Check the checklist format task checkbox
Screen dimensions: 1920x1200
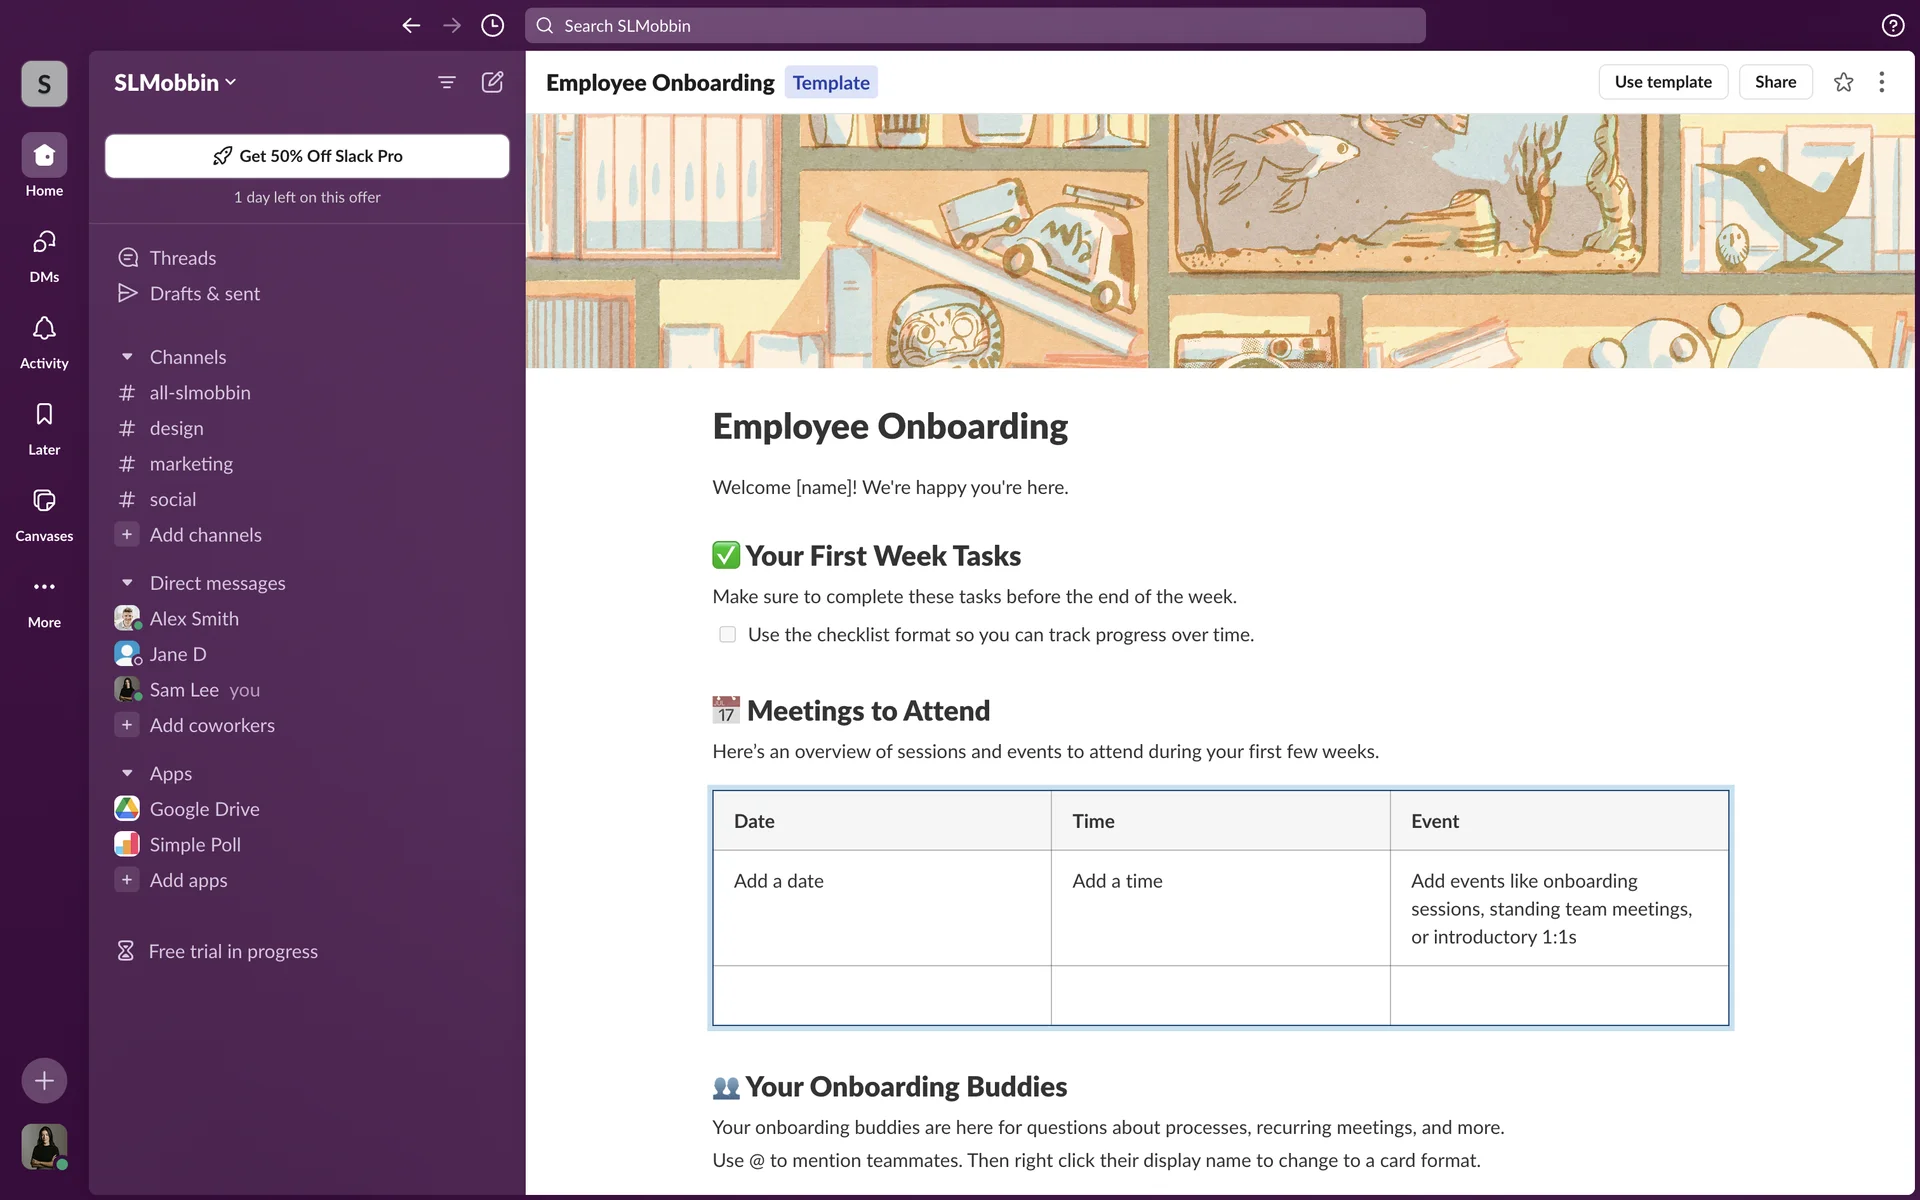(727, 635)
